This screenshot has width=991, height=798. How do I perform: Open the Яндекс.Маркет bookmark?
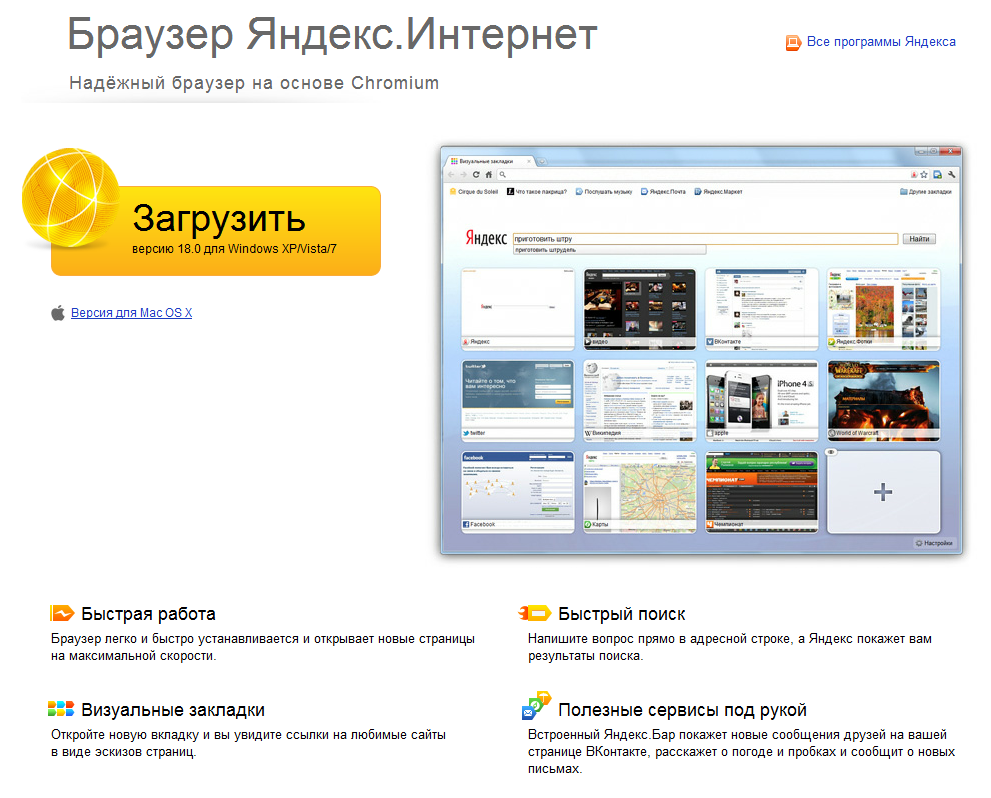click(x=719, y=191)
